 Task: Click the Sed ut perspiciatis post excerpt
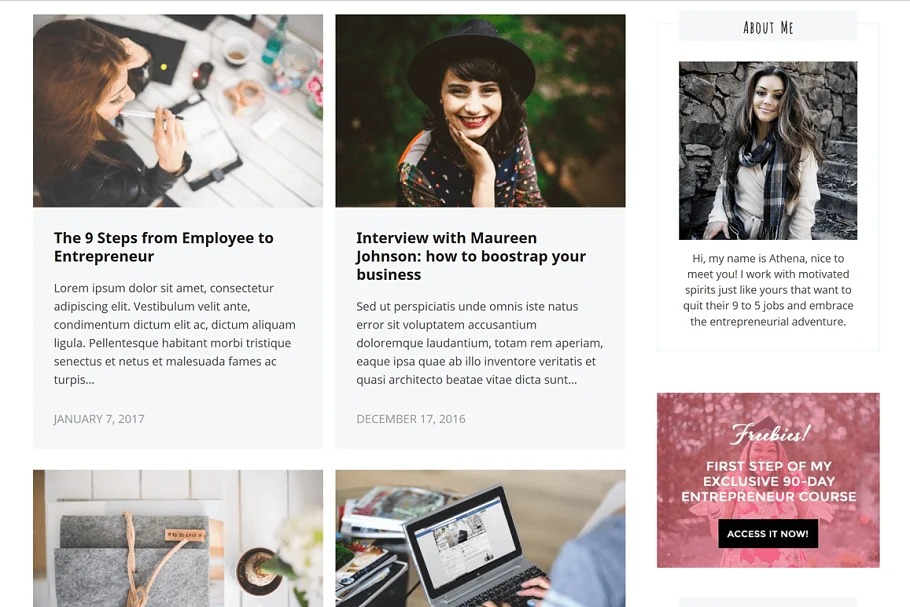(x=480, y=343)
